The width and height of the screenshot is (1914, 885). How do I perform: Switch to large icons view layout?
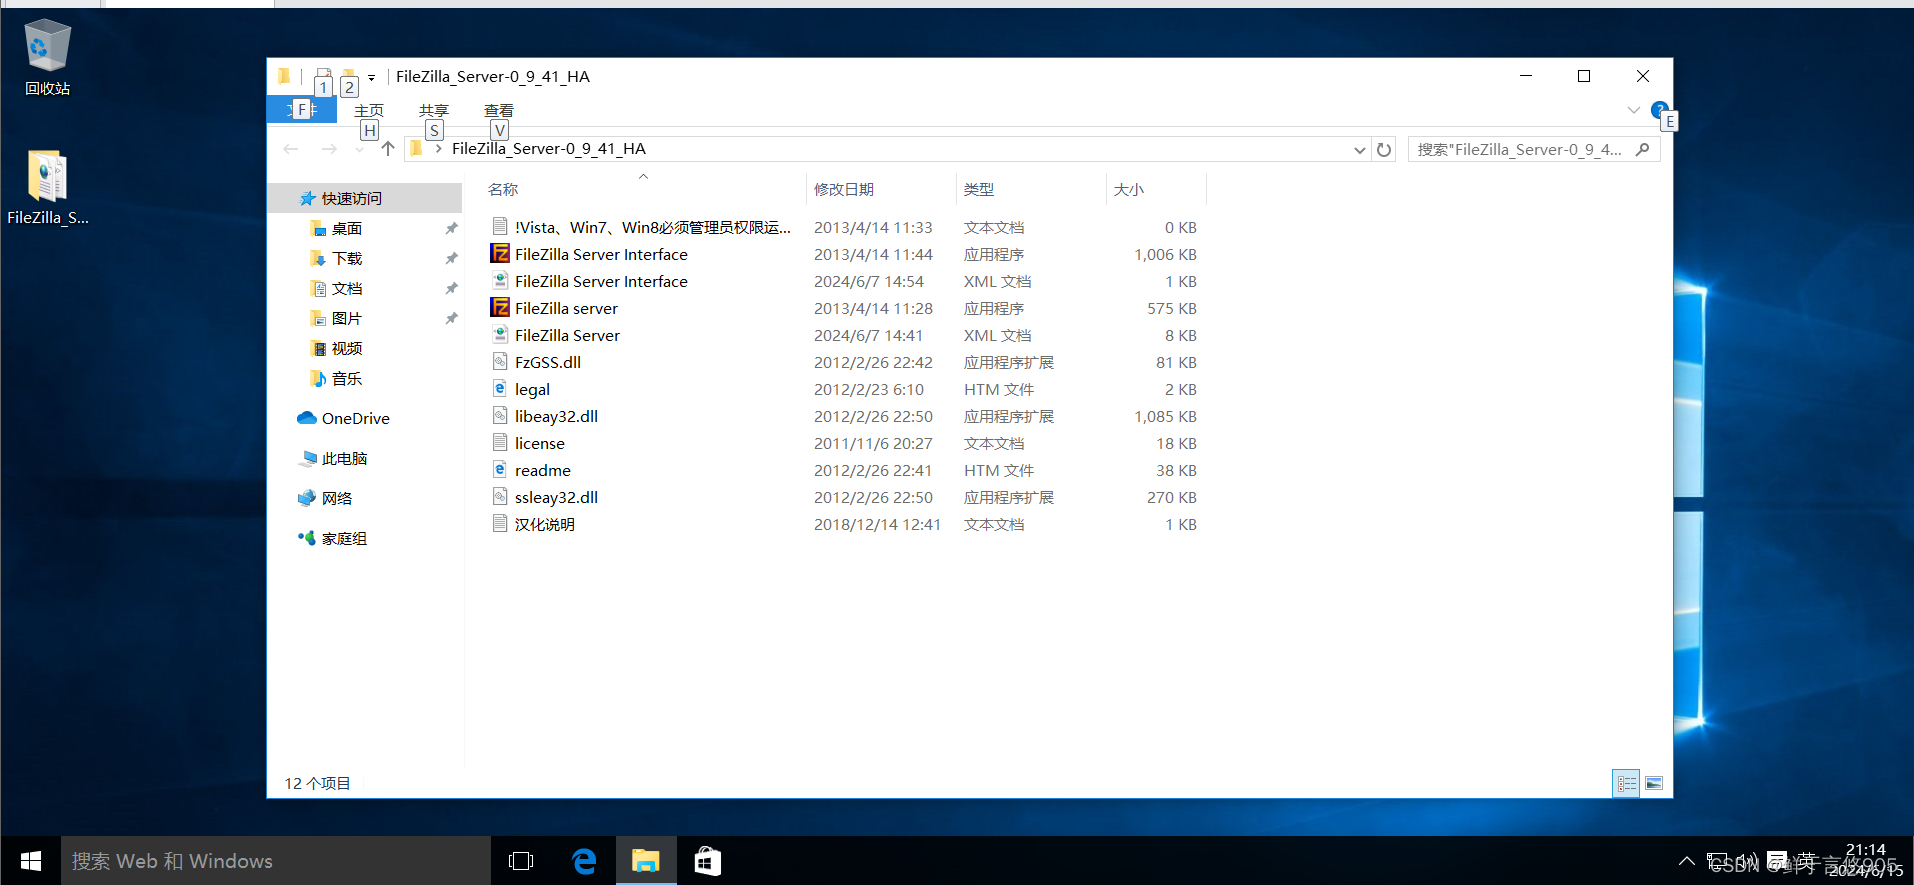(x=1654, y=783)
